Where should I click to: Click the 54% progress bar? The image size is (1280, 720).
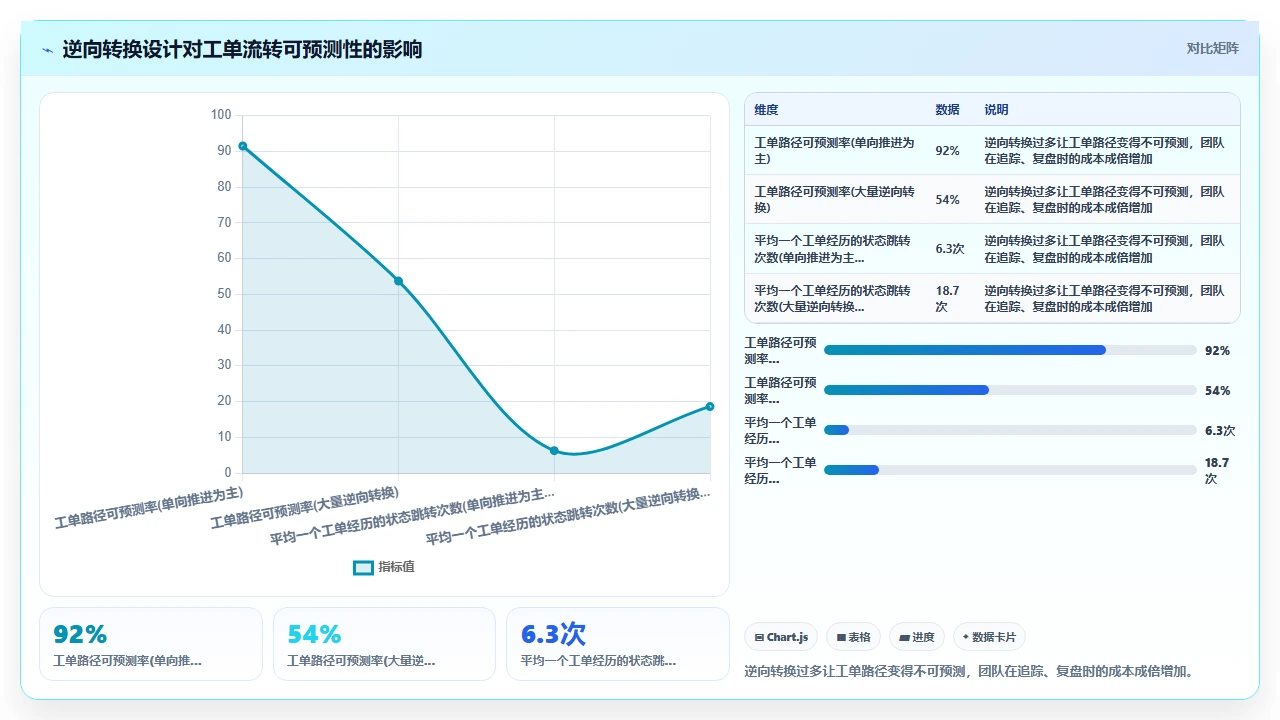1010,390
